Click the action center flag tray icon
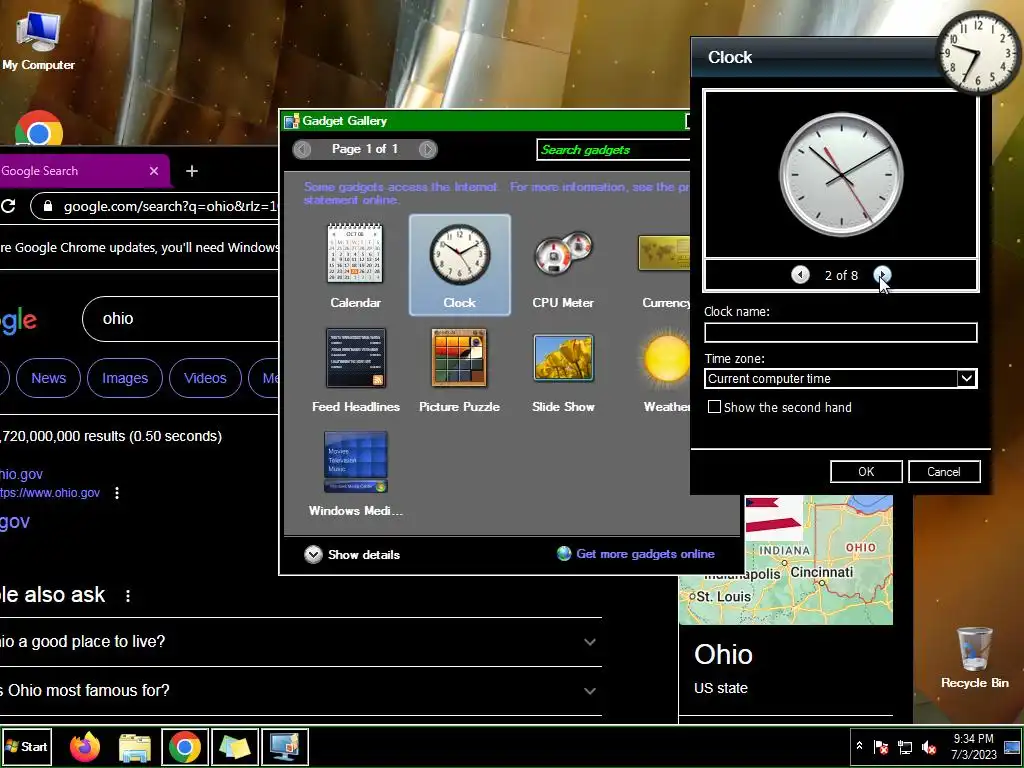Screen dimensions: 1024x768 point(881,747)
